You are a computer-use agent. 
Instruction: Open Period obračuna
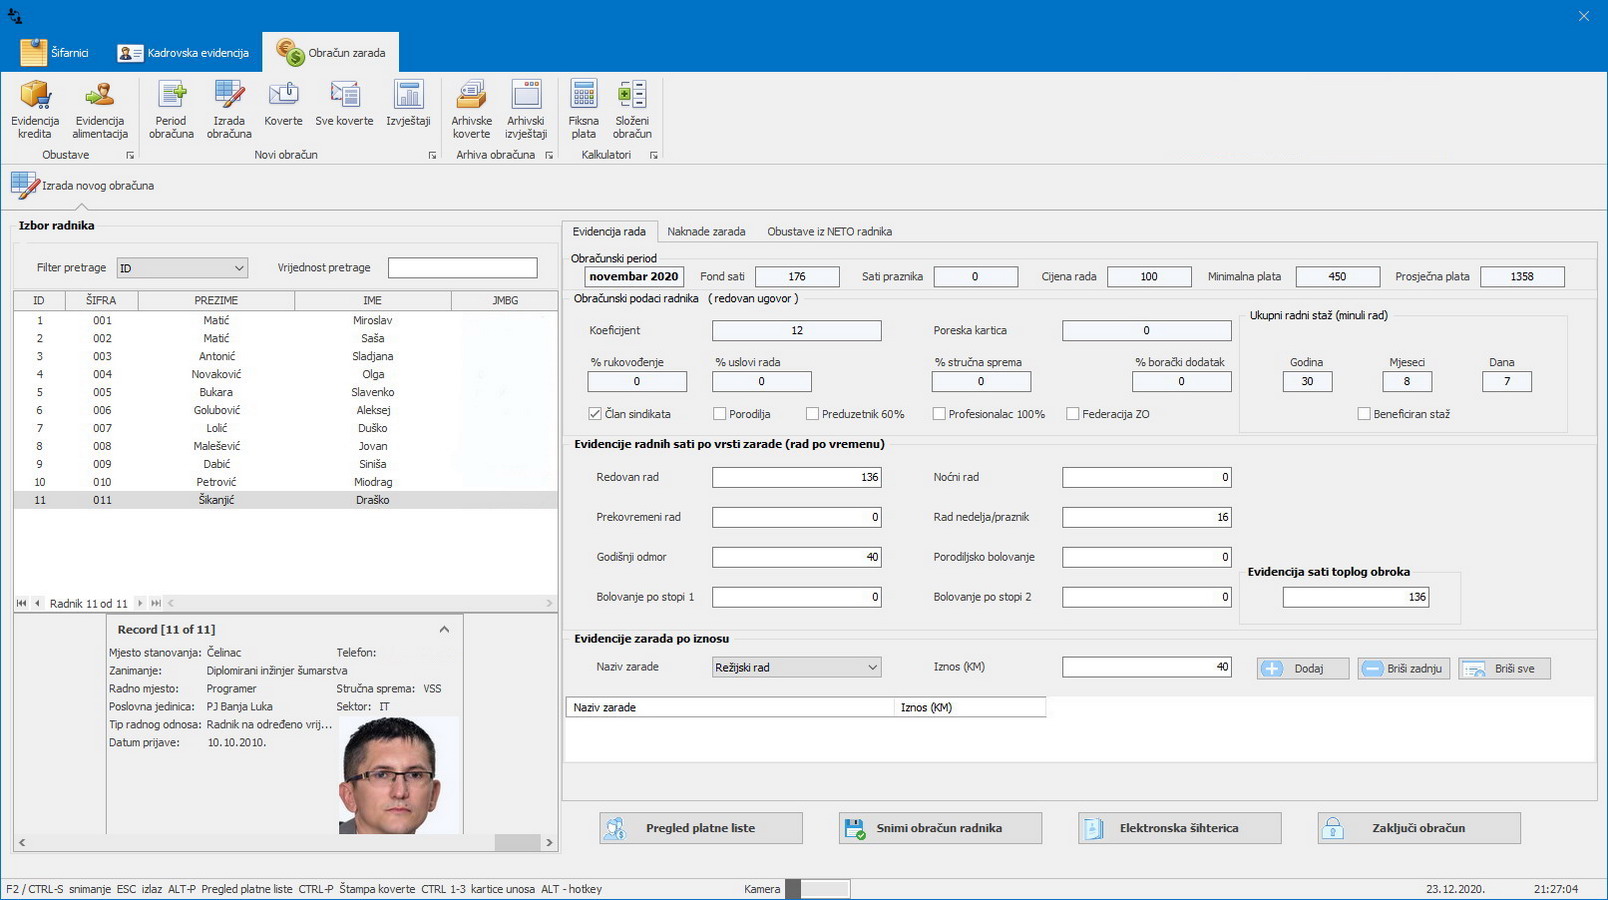[171, 109]
